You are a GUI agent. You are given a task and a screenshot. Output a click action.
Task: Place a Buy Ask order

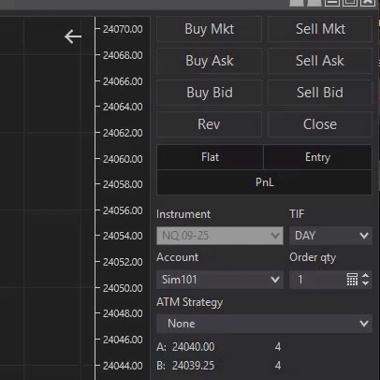pos(209,61)
